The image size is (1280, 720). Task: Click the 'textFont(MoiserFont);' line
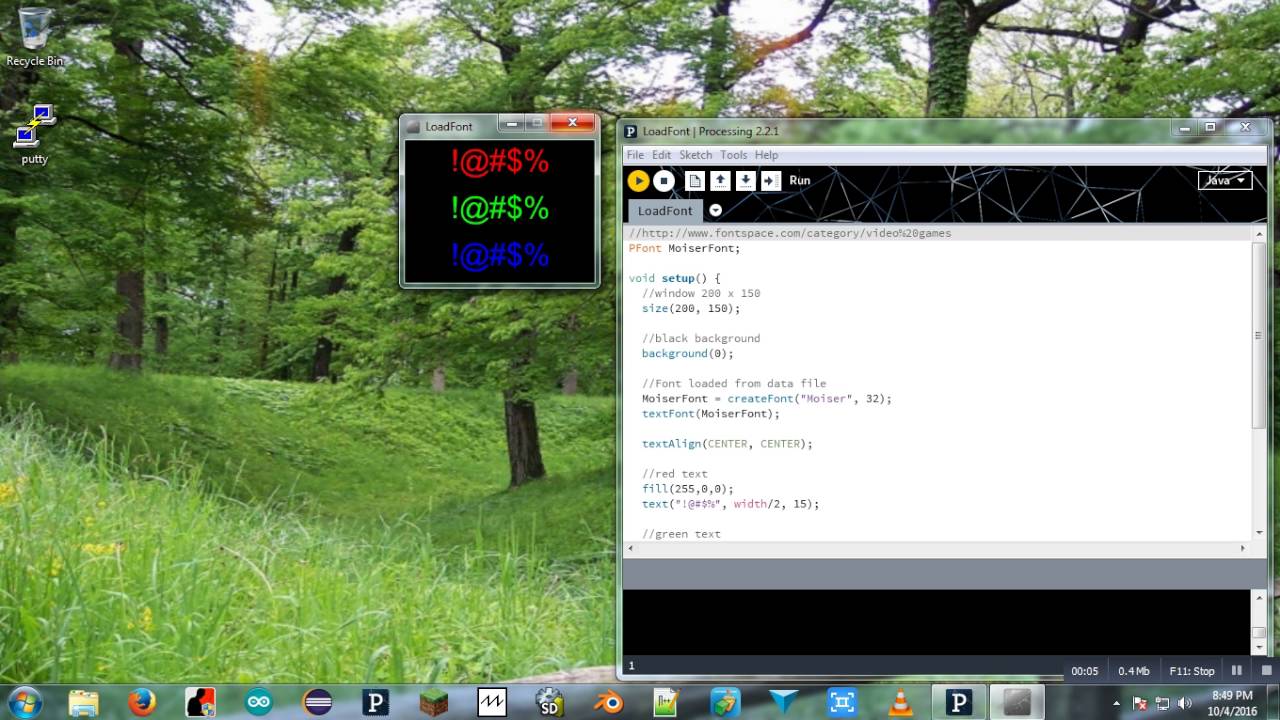pos(710,413)
